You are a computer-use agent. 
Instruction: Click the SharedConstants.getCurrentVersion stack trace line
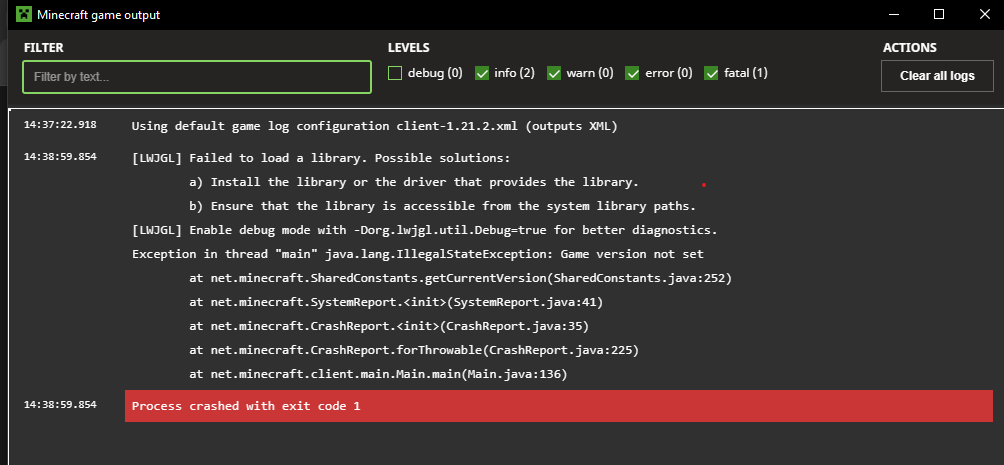pos(460,279)
